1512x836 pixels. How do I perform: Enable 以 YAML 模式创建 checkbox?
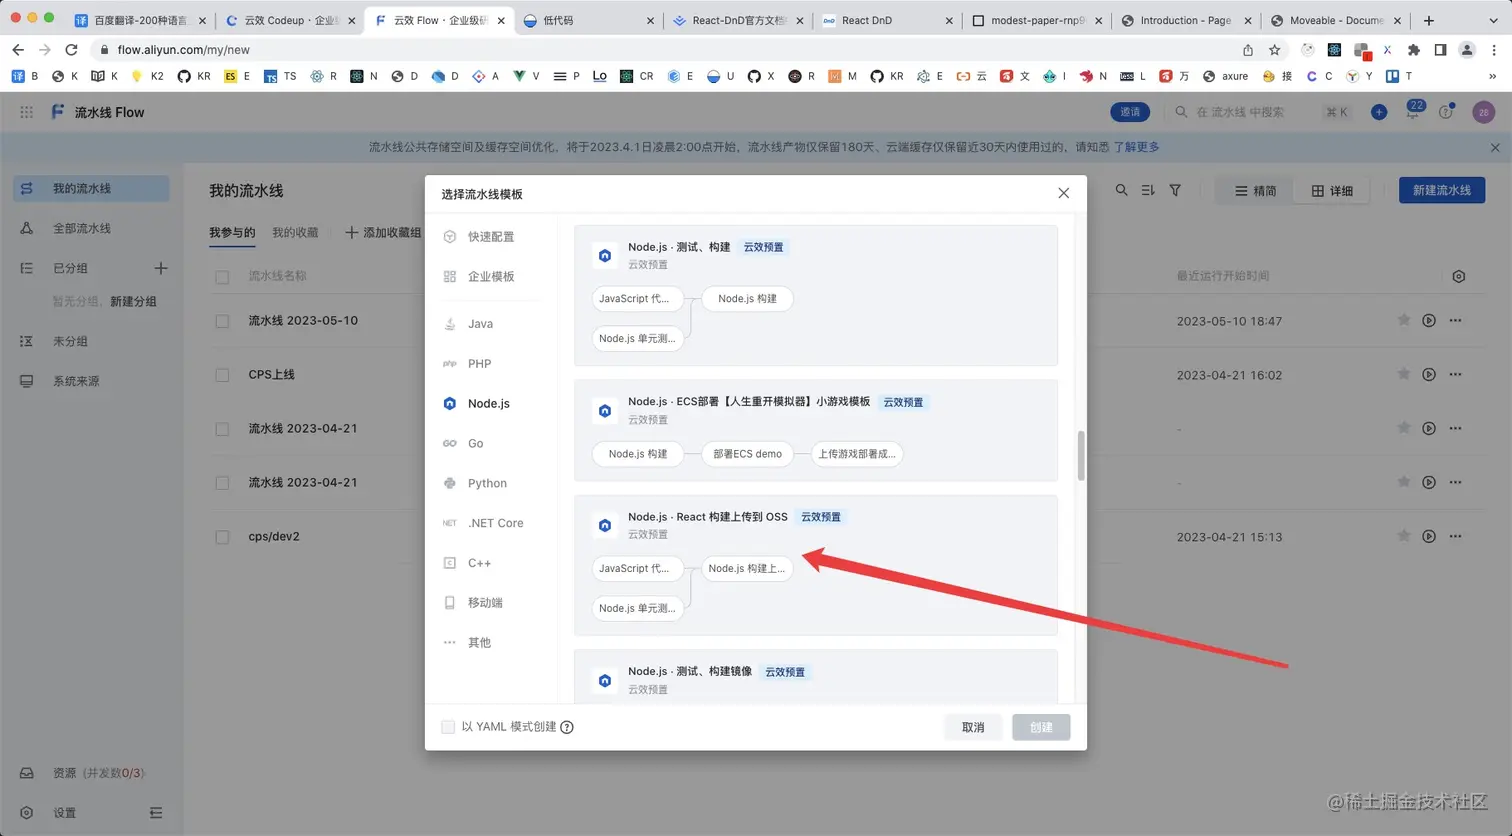pyautogui.click(x=448, y=727)
